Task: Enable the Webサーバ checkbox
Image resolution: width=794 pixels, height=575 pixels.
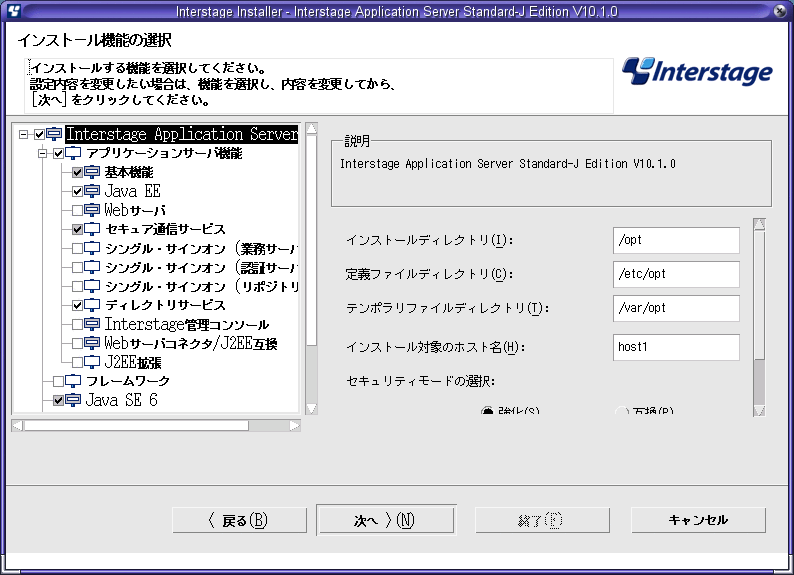Action: point(77,210)
